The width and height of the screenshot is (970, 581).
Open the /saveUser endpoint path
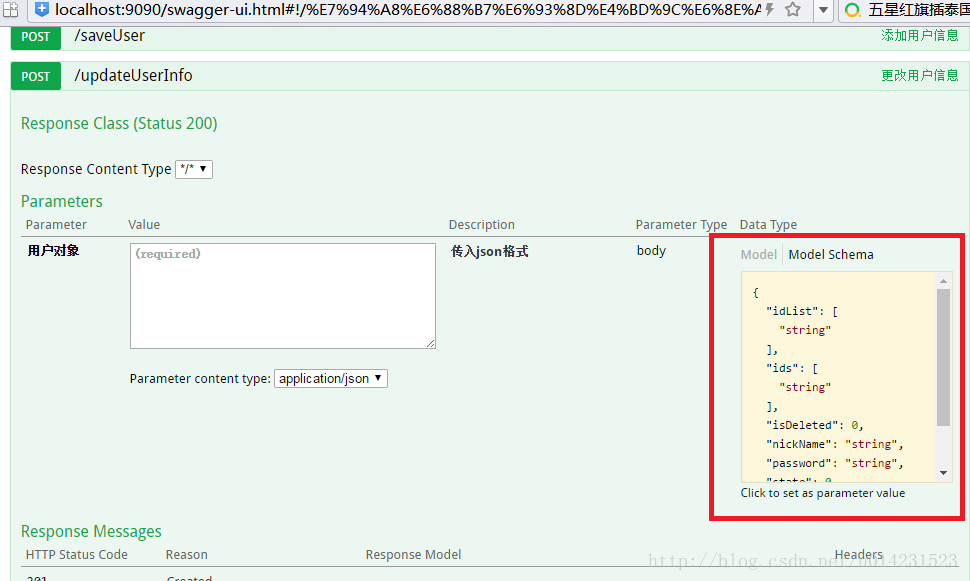tap(109, 36)
